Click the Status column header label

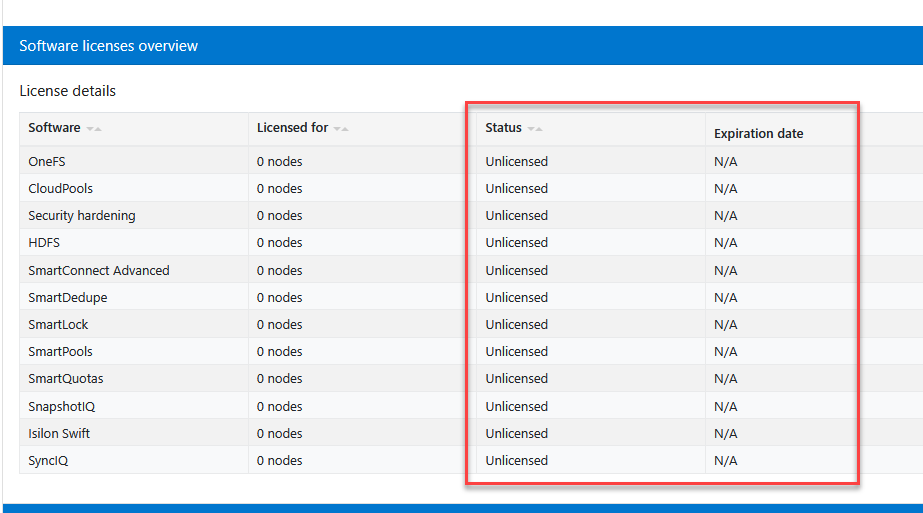(503, 128)
